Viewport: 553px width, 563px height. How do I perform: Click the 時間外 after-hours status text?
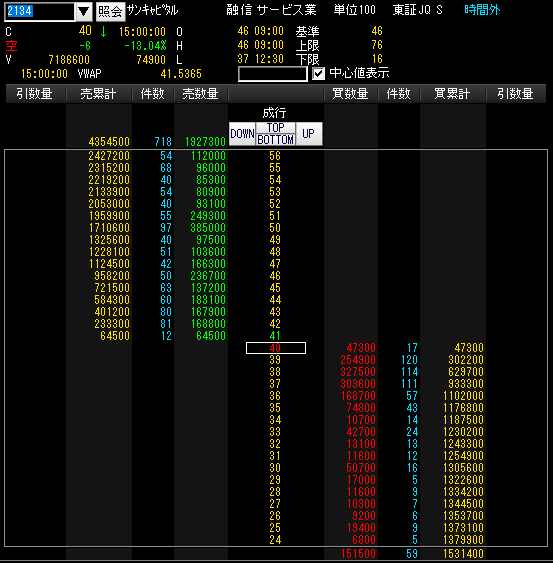point(482,10)
